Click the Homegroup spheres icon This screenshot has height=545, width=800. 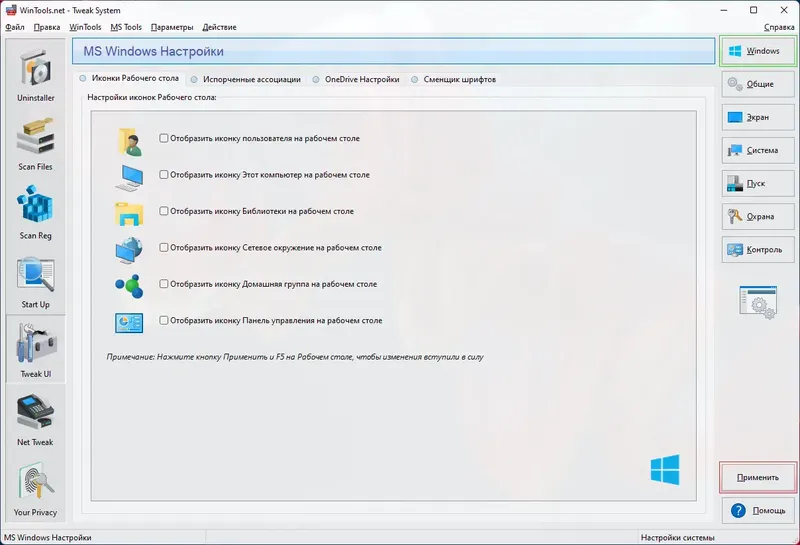click(x=129, y=286)
